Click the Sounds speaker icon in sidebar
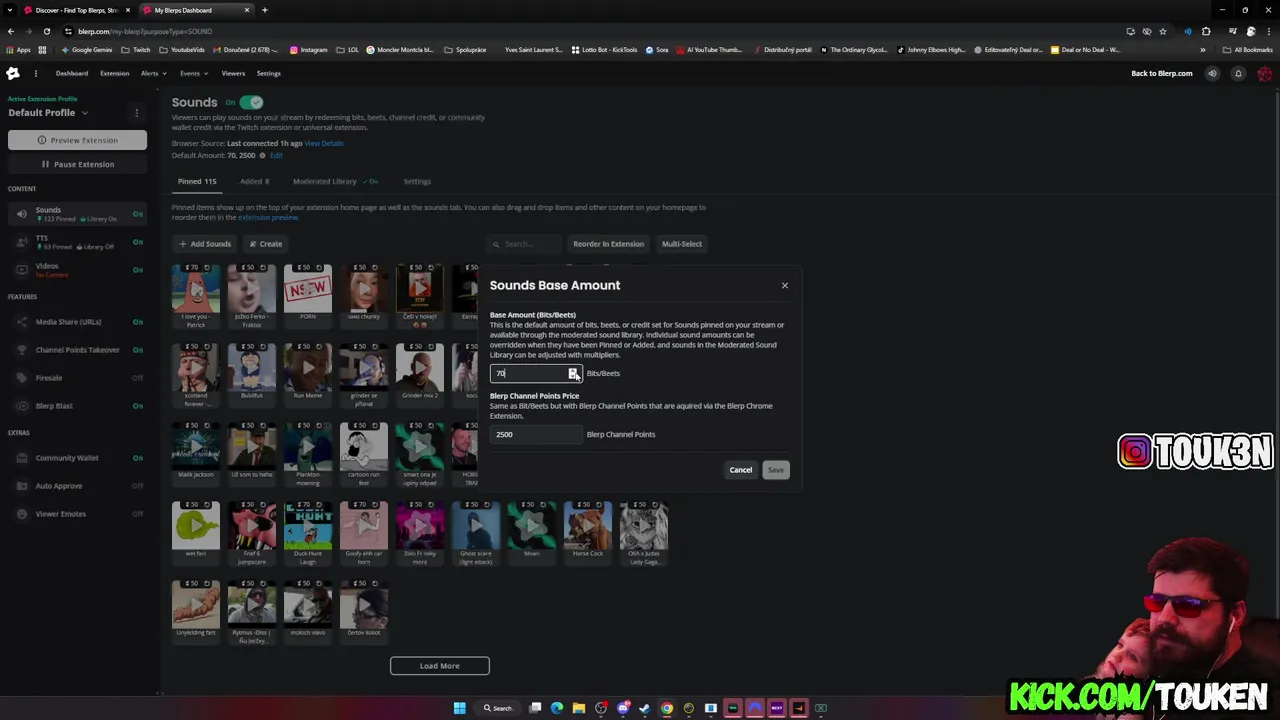Screen dimensions: 1280x720 [22, 214]
